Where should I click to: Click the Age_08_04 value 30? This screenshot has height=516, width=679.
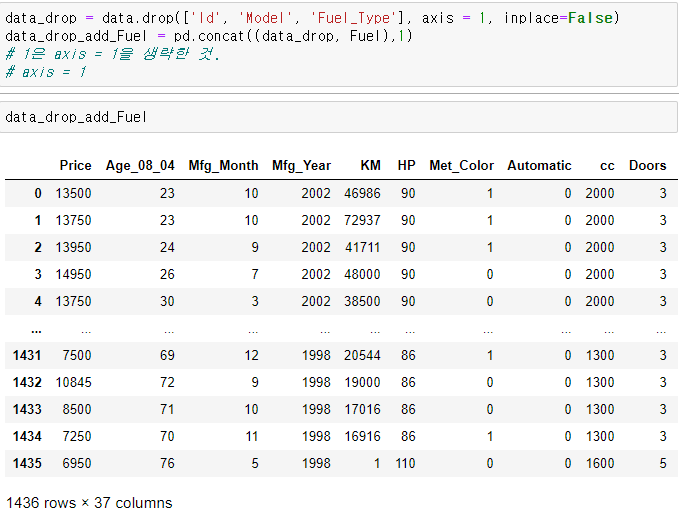point(167,301)
